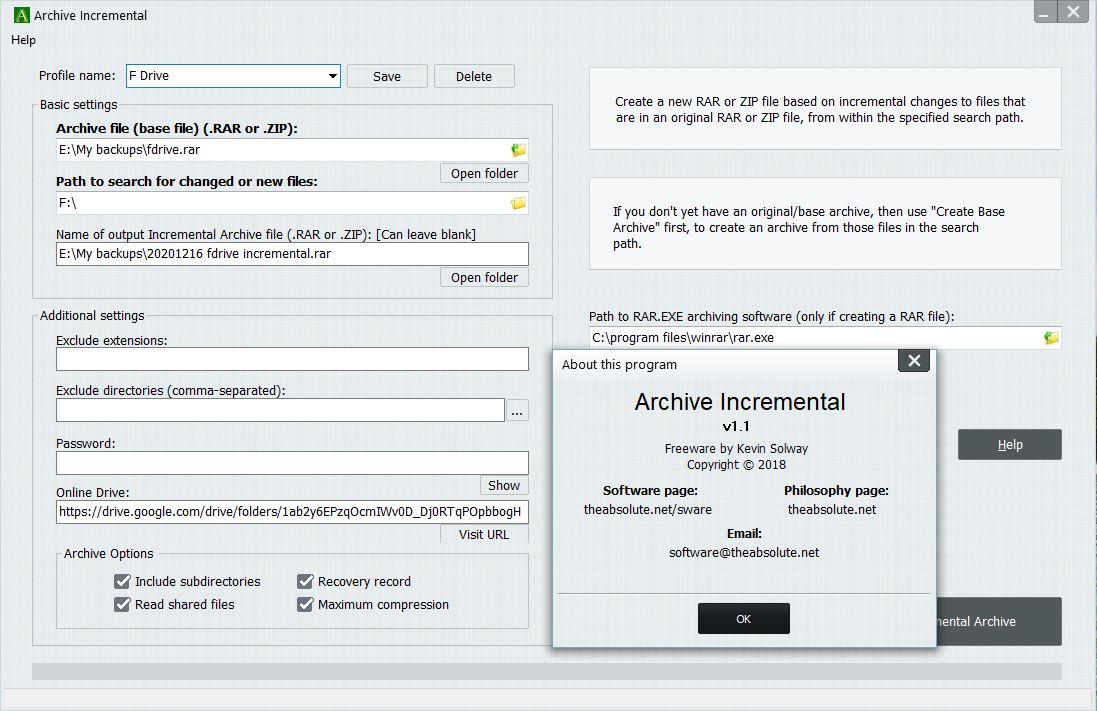1097x711 pixels.
Task: Open folder of base archive file
Action: pyautogui.click(x=484, y=174)
